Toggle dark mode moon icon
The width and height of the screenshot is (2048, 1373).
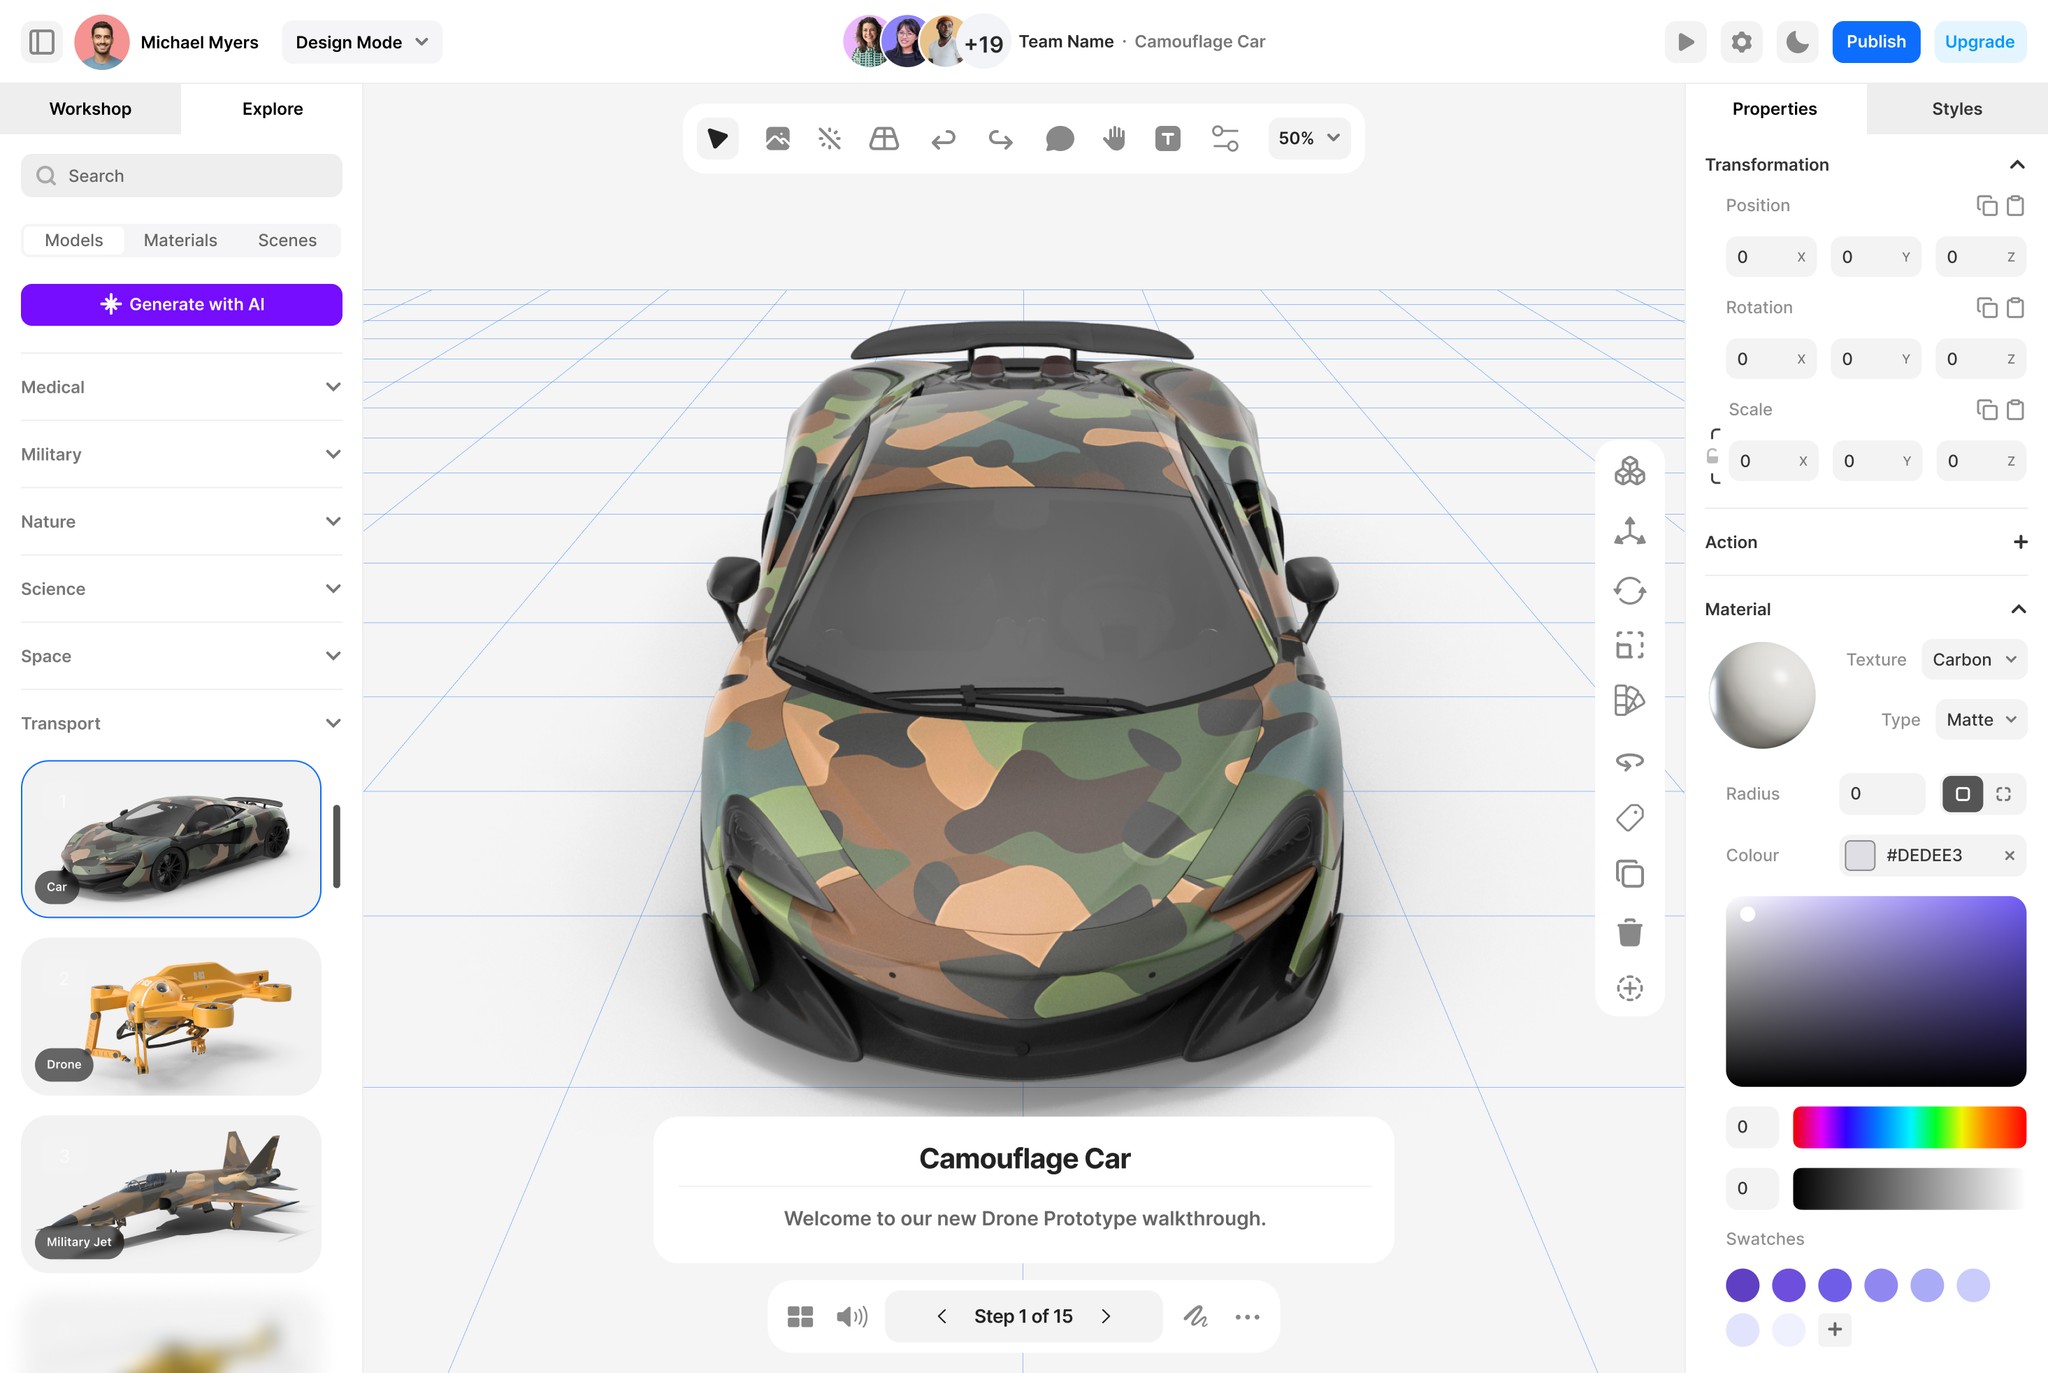click(x=1797, y=42)
